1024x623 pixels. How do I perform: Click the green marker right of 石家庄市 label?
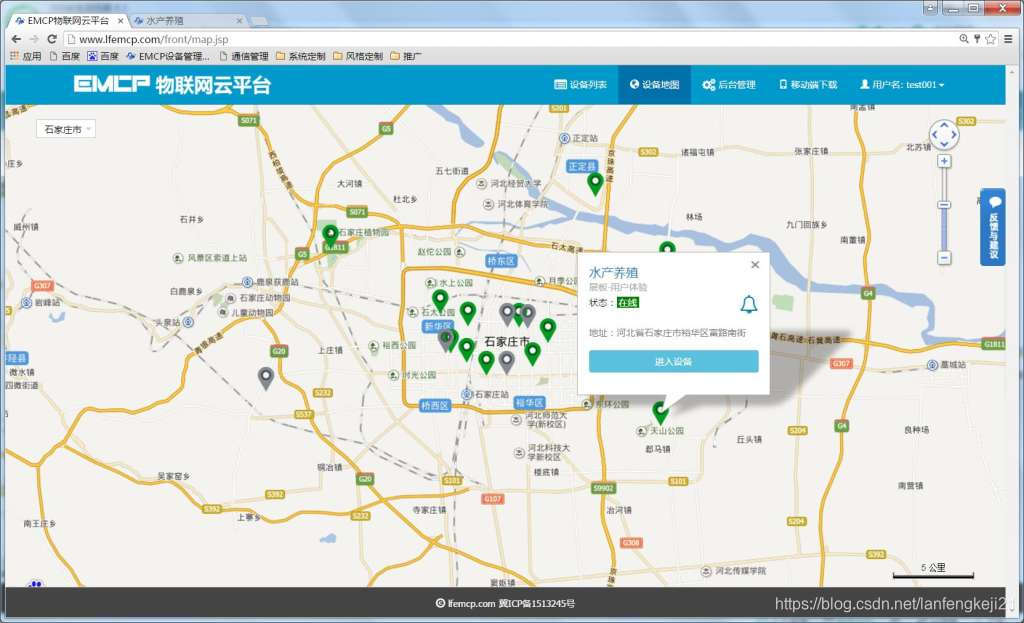pyautogui.click(x=548, y=329)
